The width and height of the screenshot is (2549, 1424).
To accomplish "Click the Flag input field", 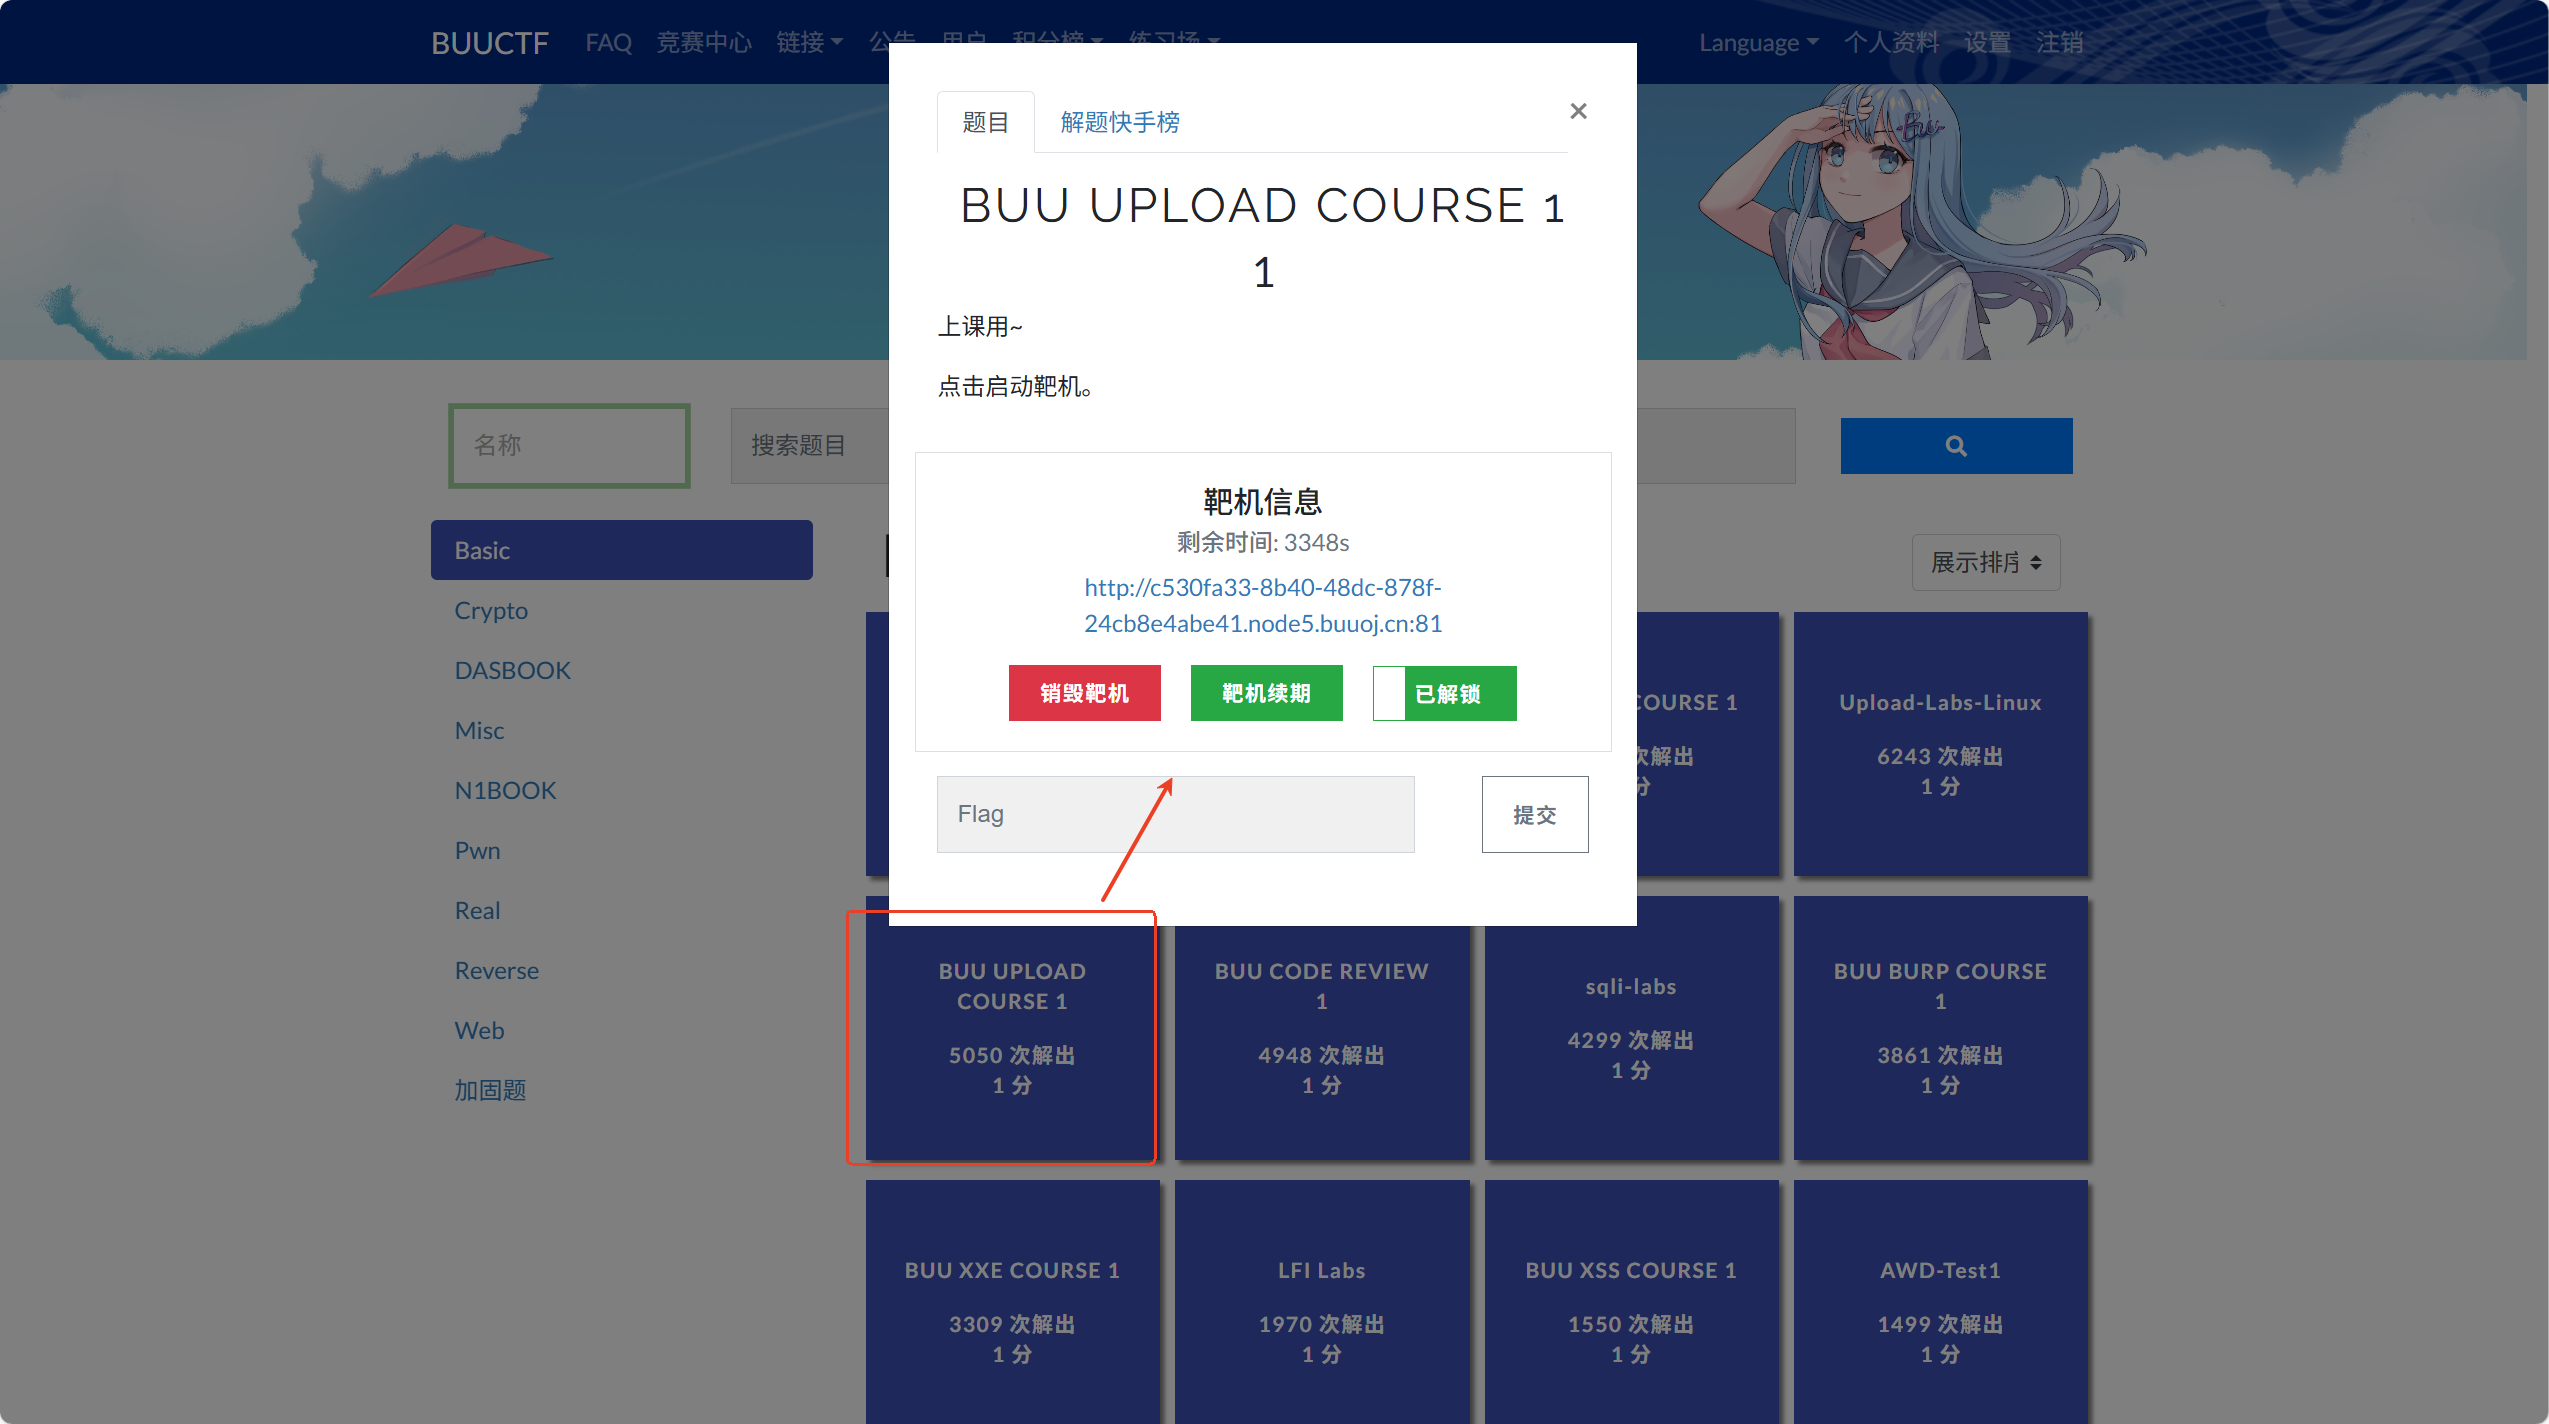I will [x=1174, y=814].
